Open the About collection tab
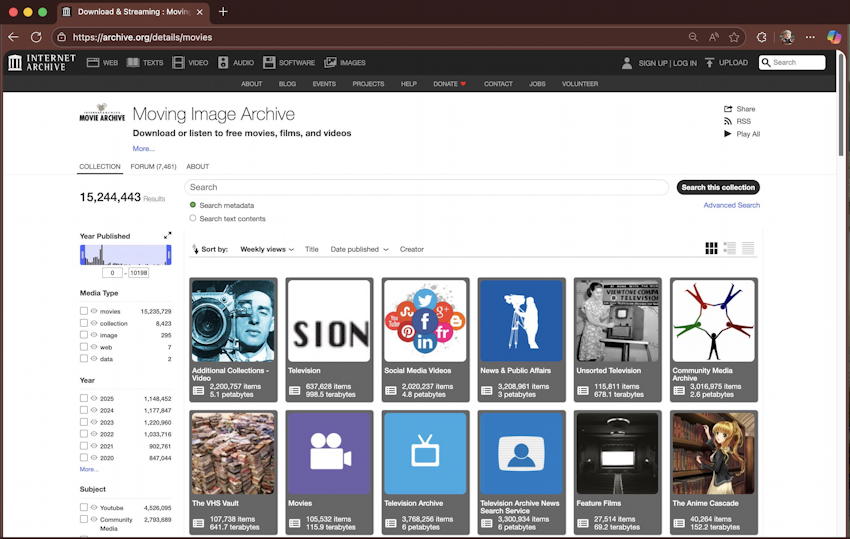This screenshot has width=850, height=539. (x=197, y=166)
